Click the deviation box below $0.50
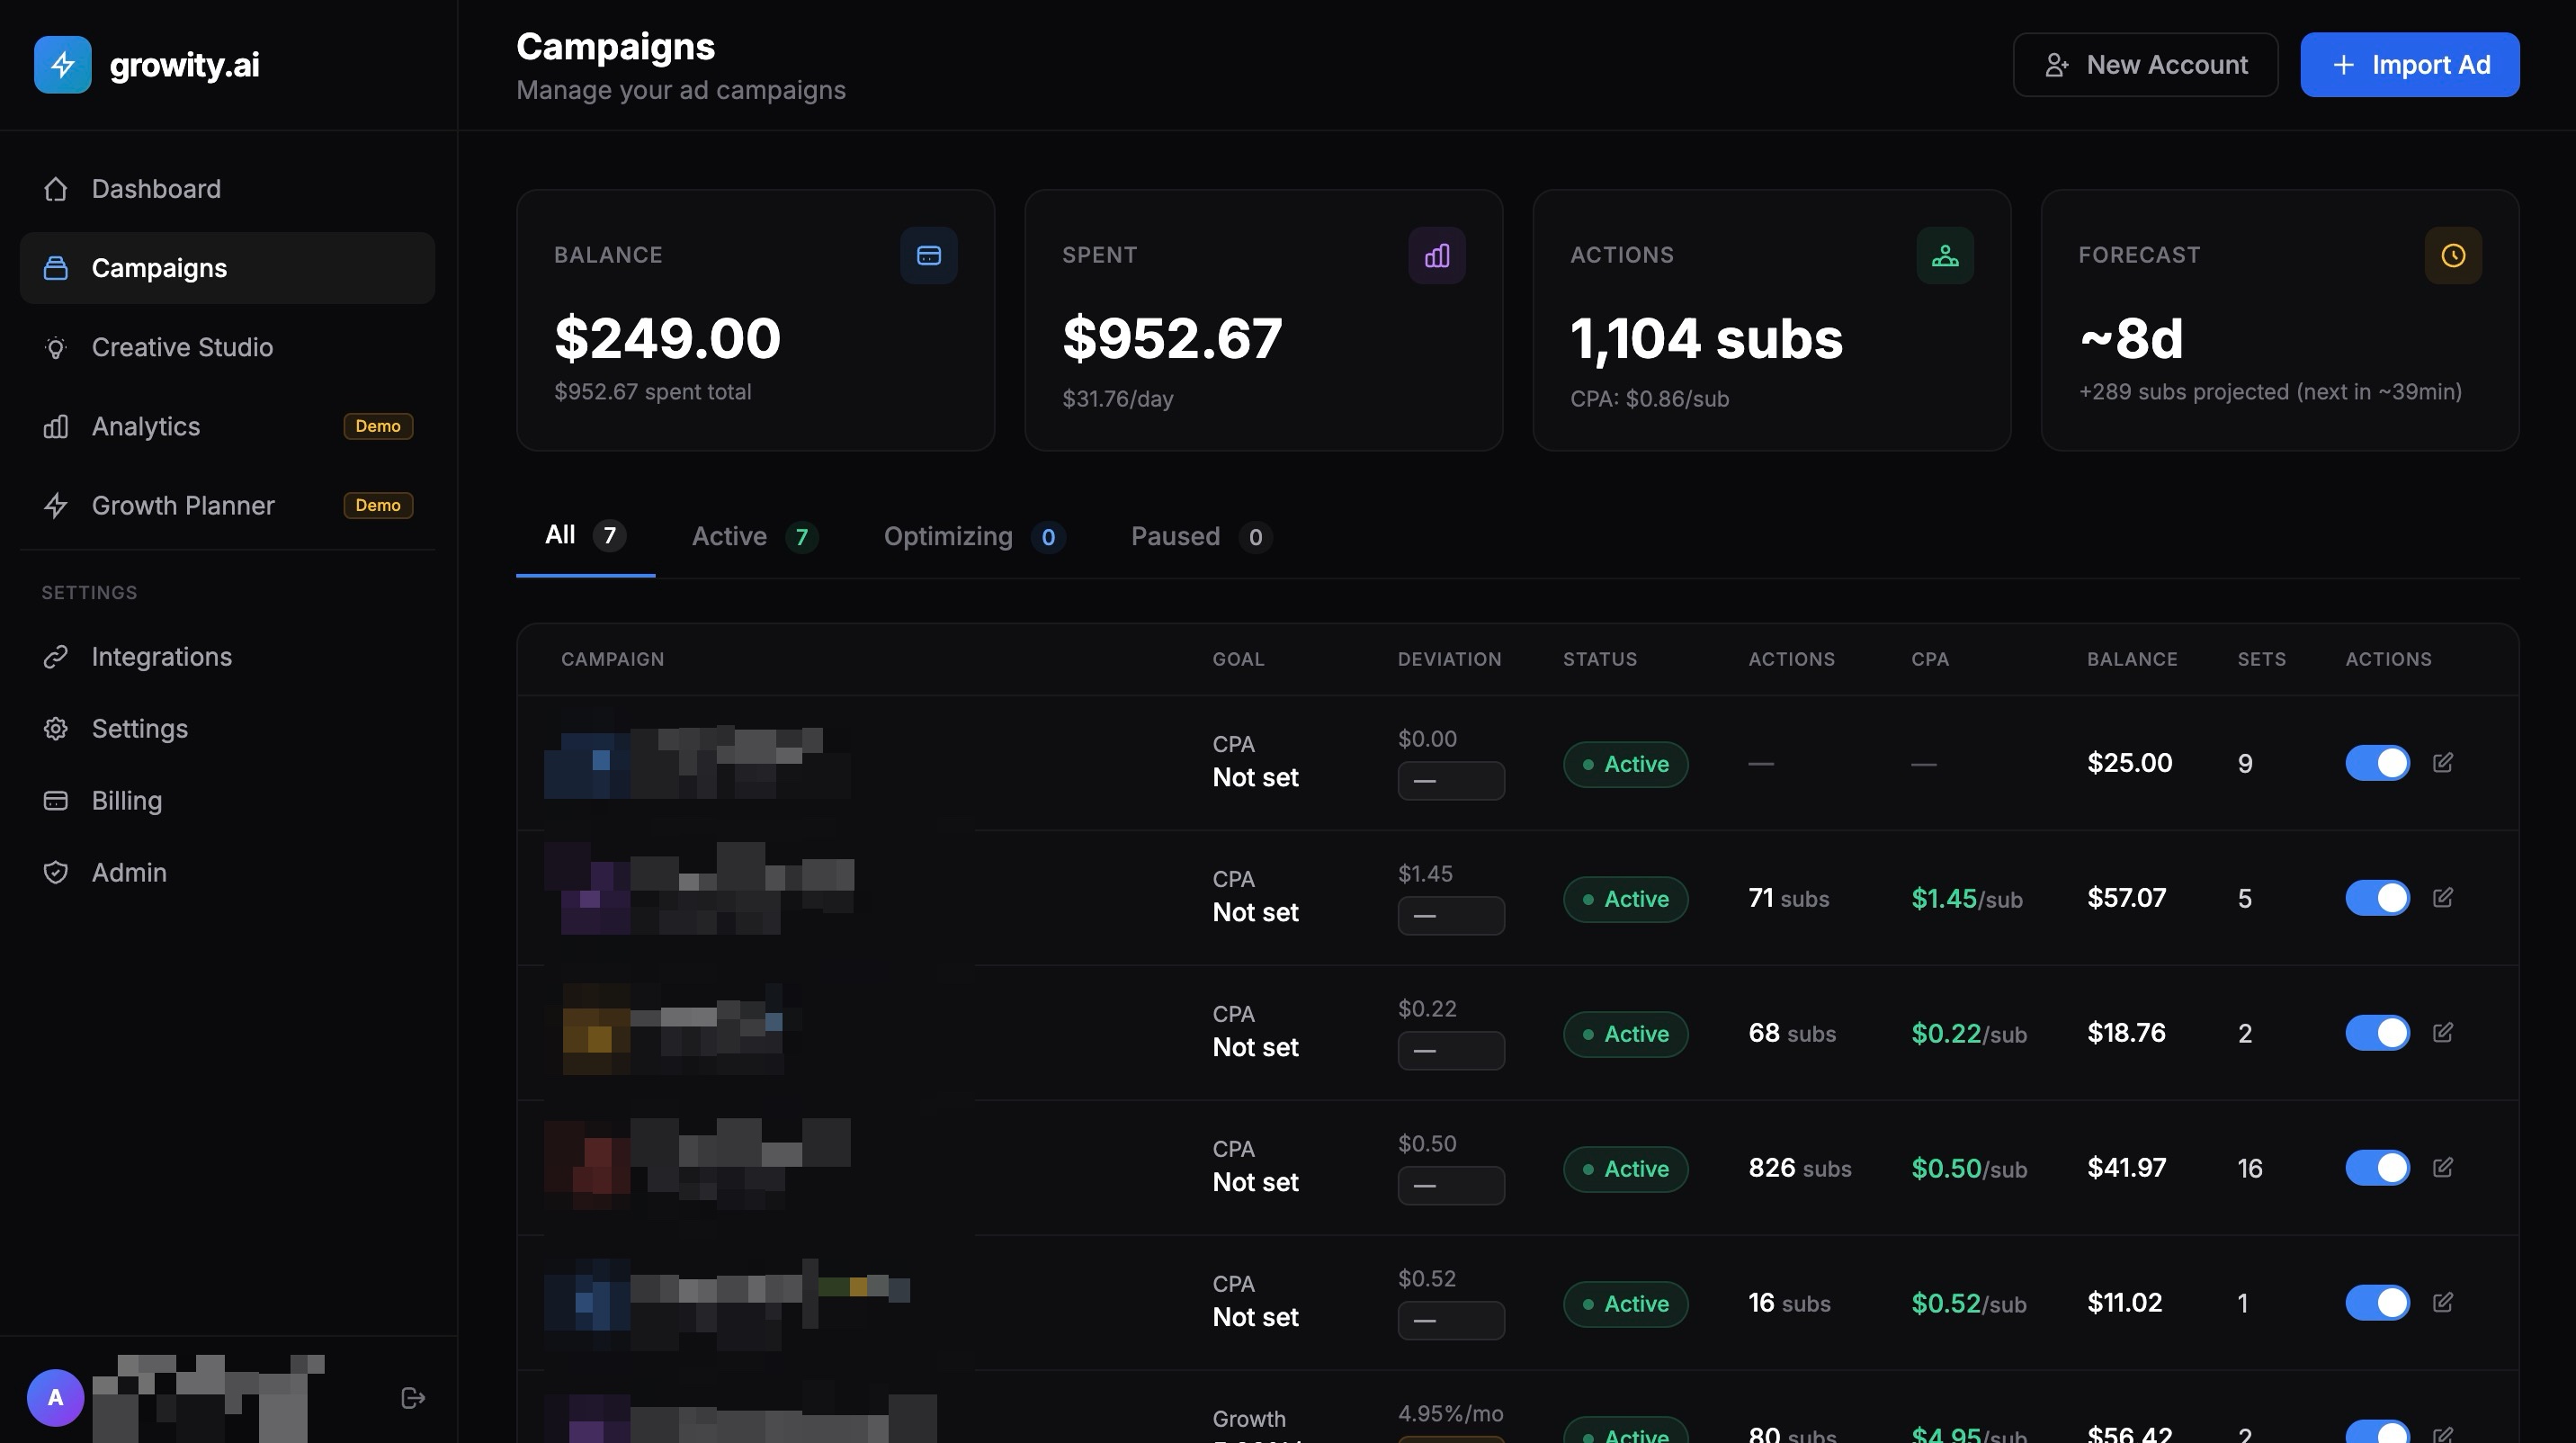 pyautogui.click(x=1450, y=1186)
